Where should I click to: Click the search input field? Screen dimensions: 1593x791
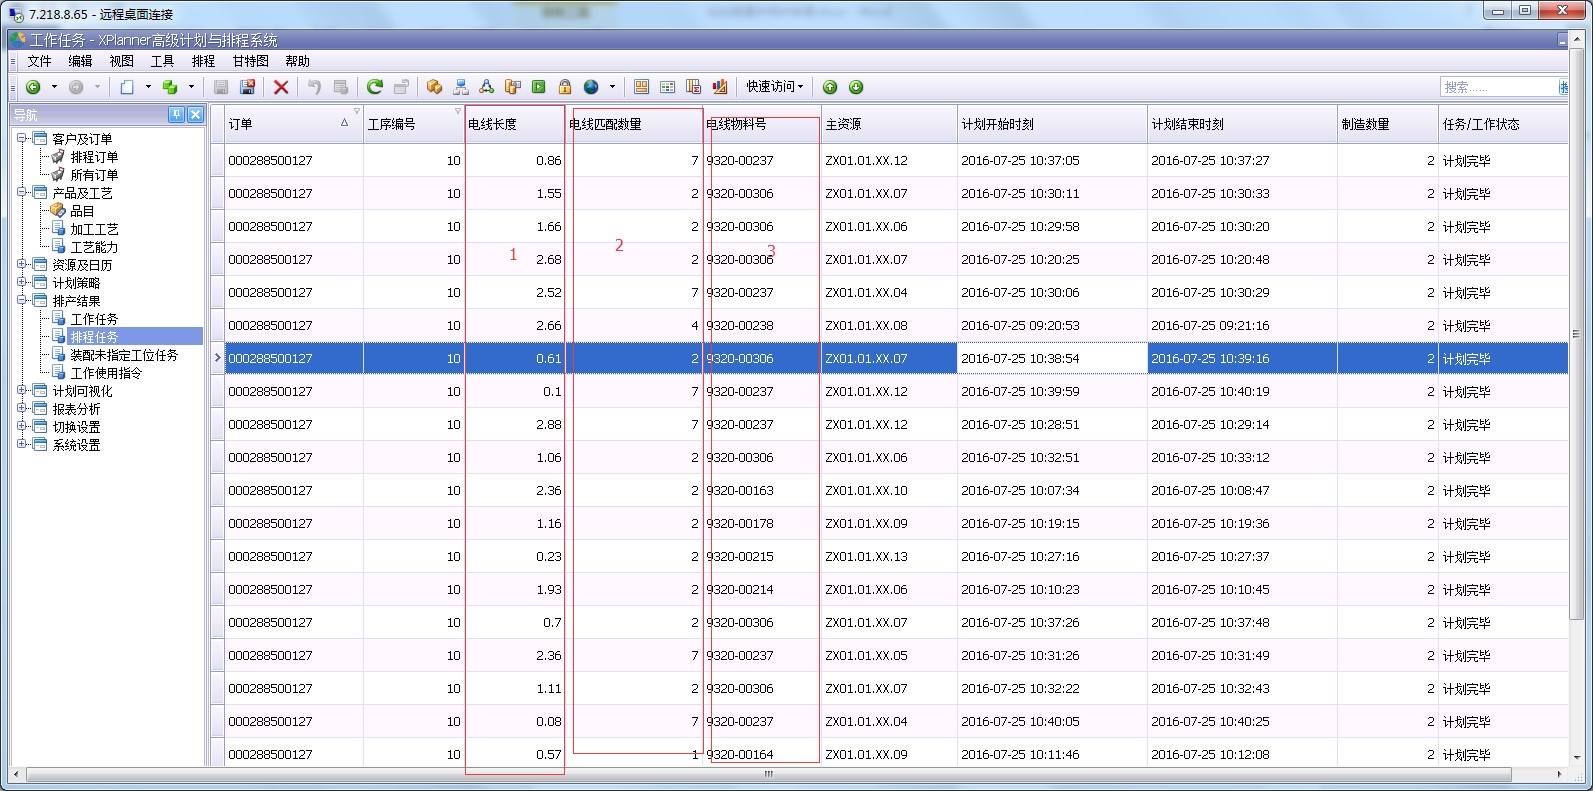(x=1499, y=87)
